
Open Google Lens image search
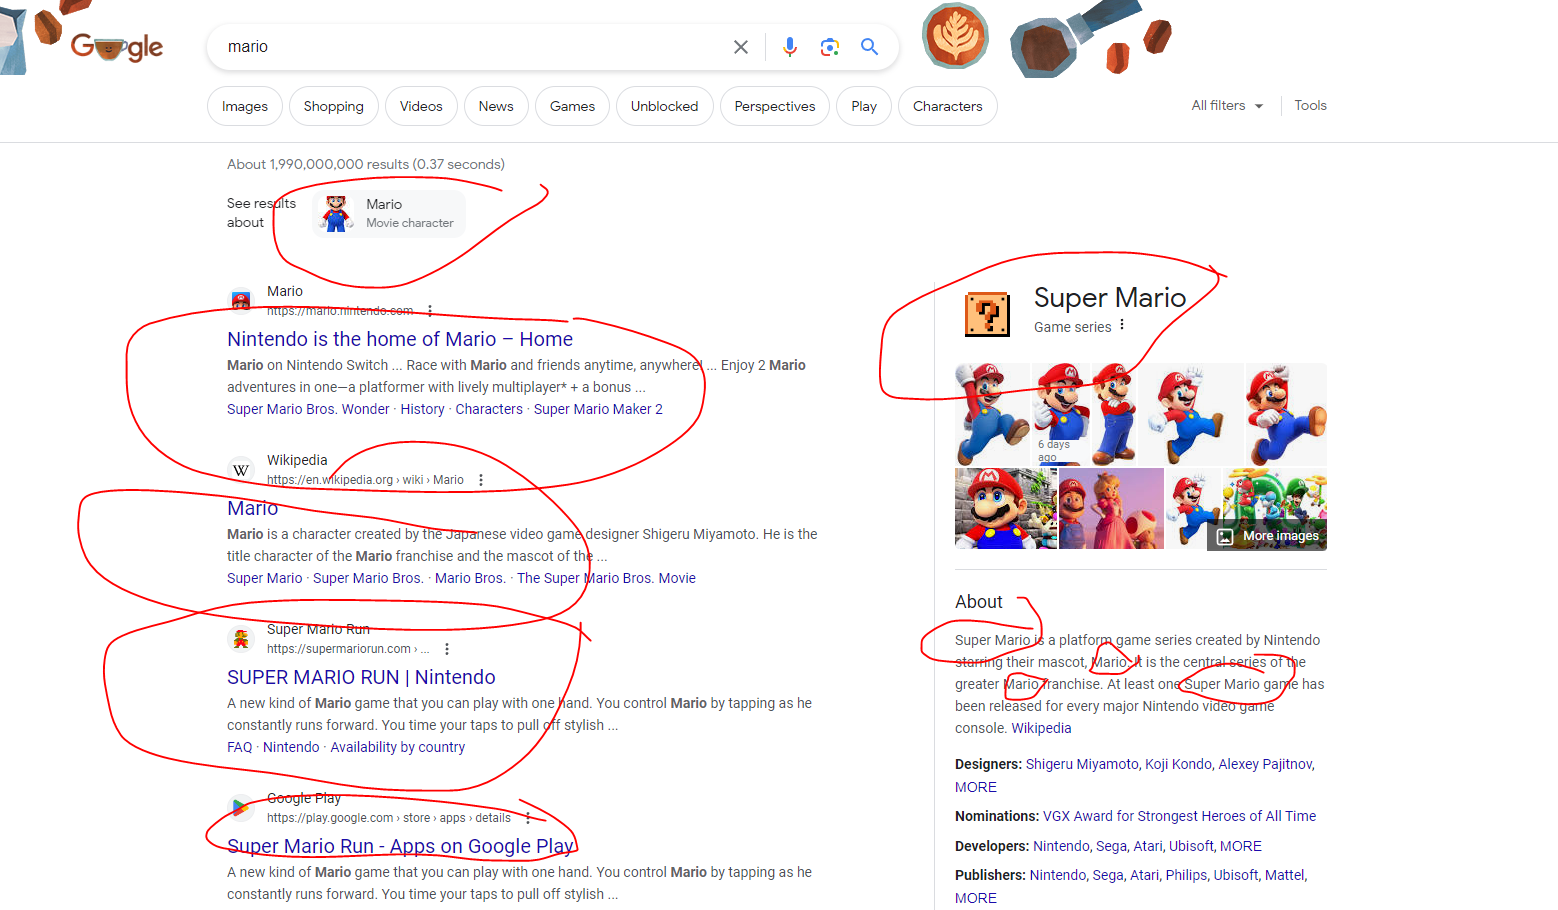[x=829, y=47]
